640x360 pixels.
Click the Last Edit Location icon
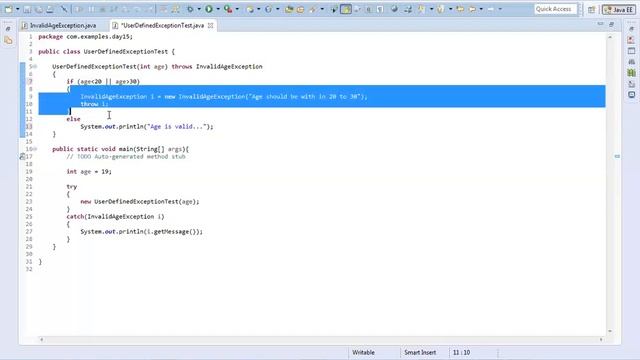pyautogui.click(x=460, y=9)
